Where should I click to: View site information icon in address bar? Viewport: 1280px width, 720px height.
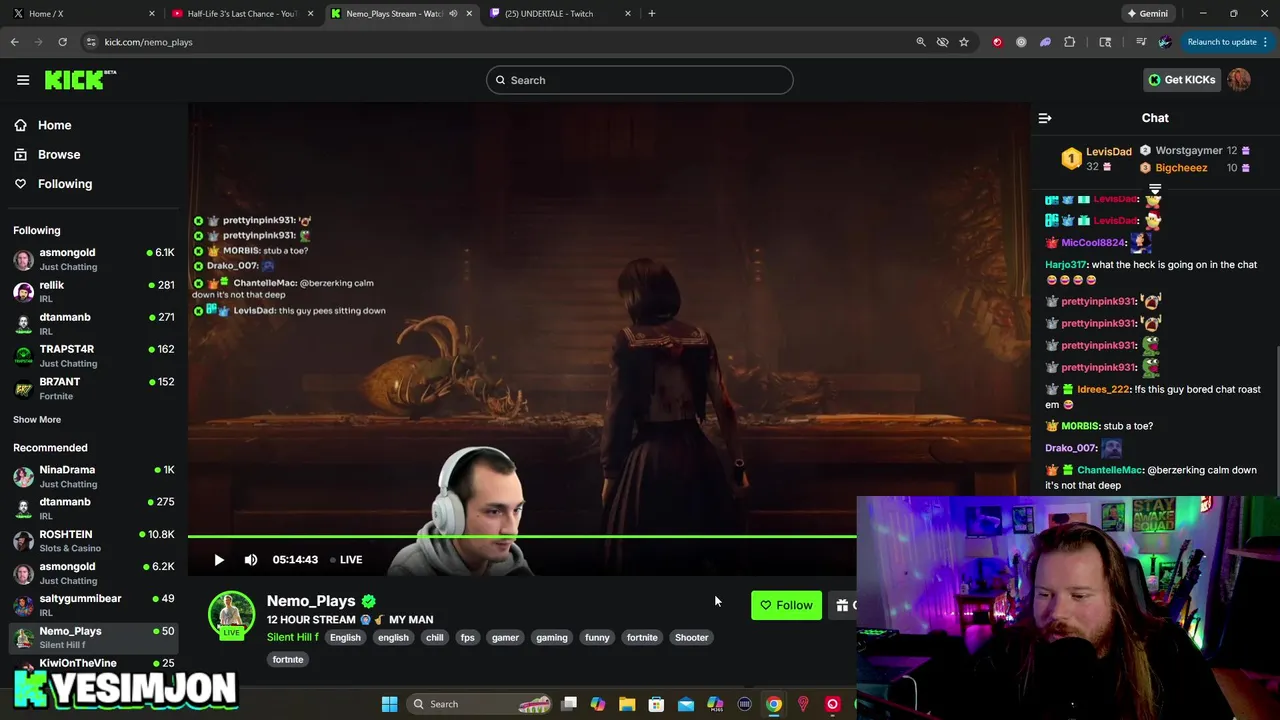(91, 42)
